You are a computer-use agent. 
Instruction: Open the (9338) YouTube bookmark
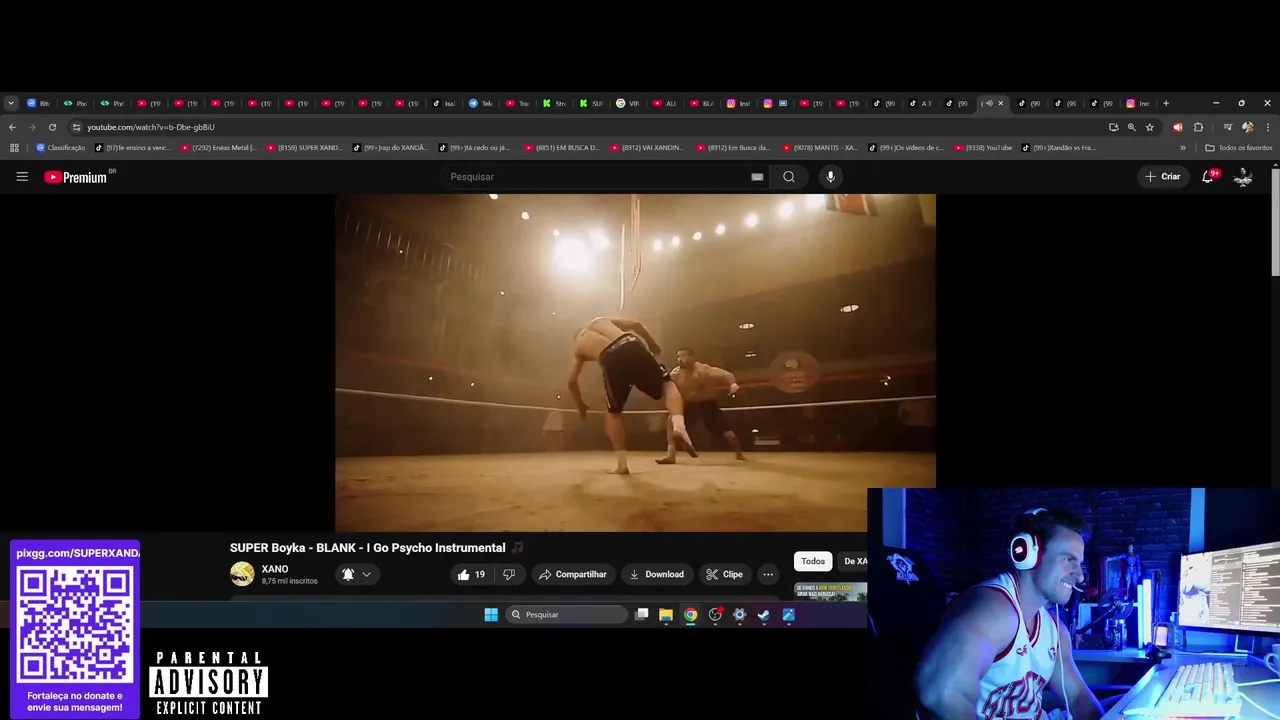tap(983, 148)
